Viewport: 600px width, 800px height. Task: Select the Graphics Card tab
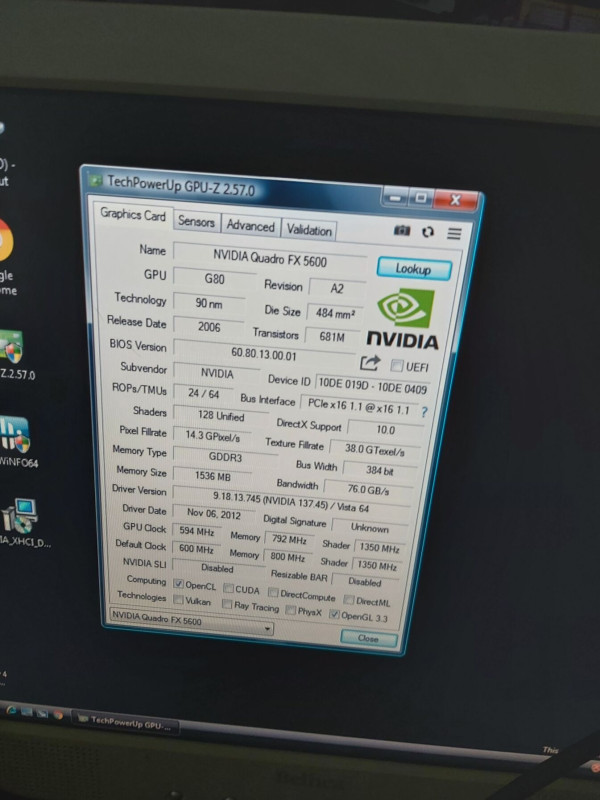pyautogui.click(x=133, y=215)
